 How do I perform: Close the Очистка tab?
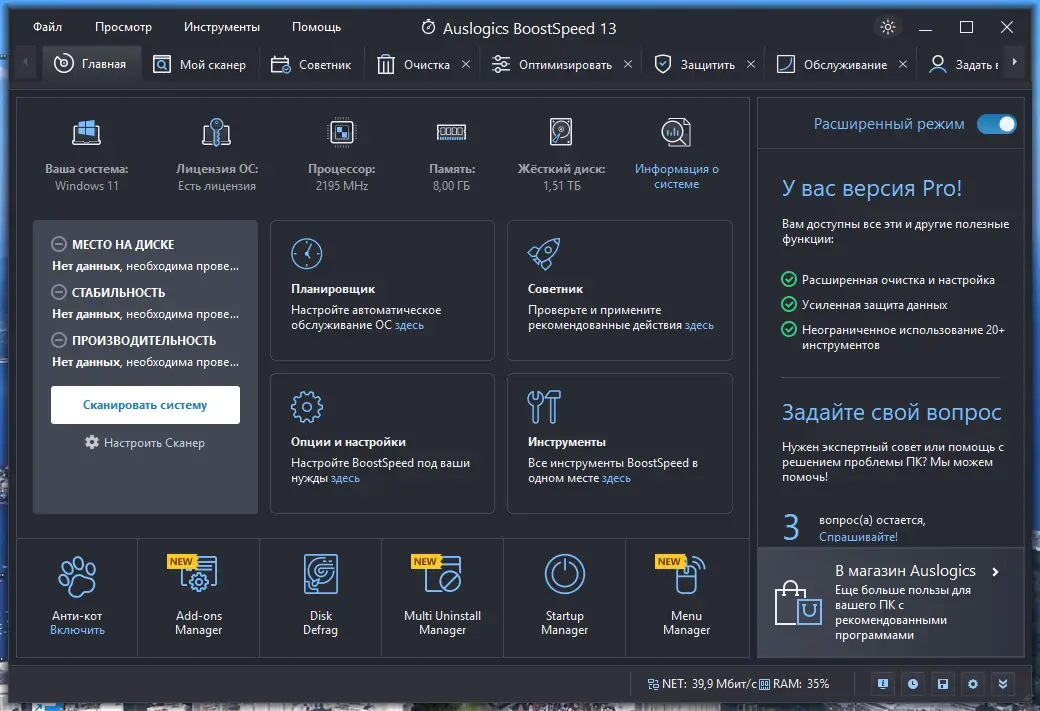click(x=466, y=64)
